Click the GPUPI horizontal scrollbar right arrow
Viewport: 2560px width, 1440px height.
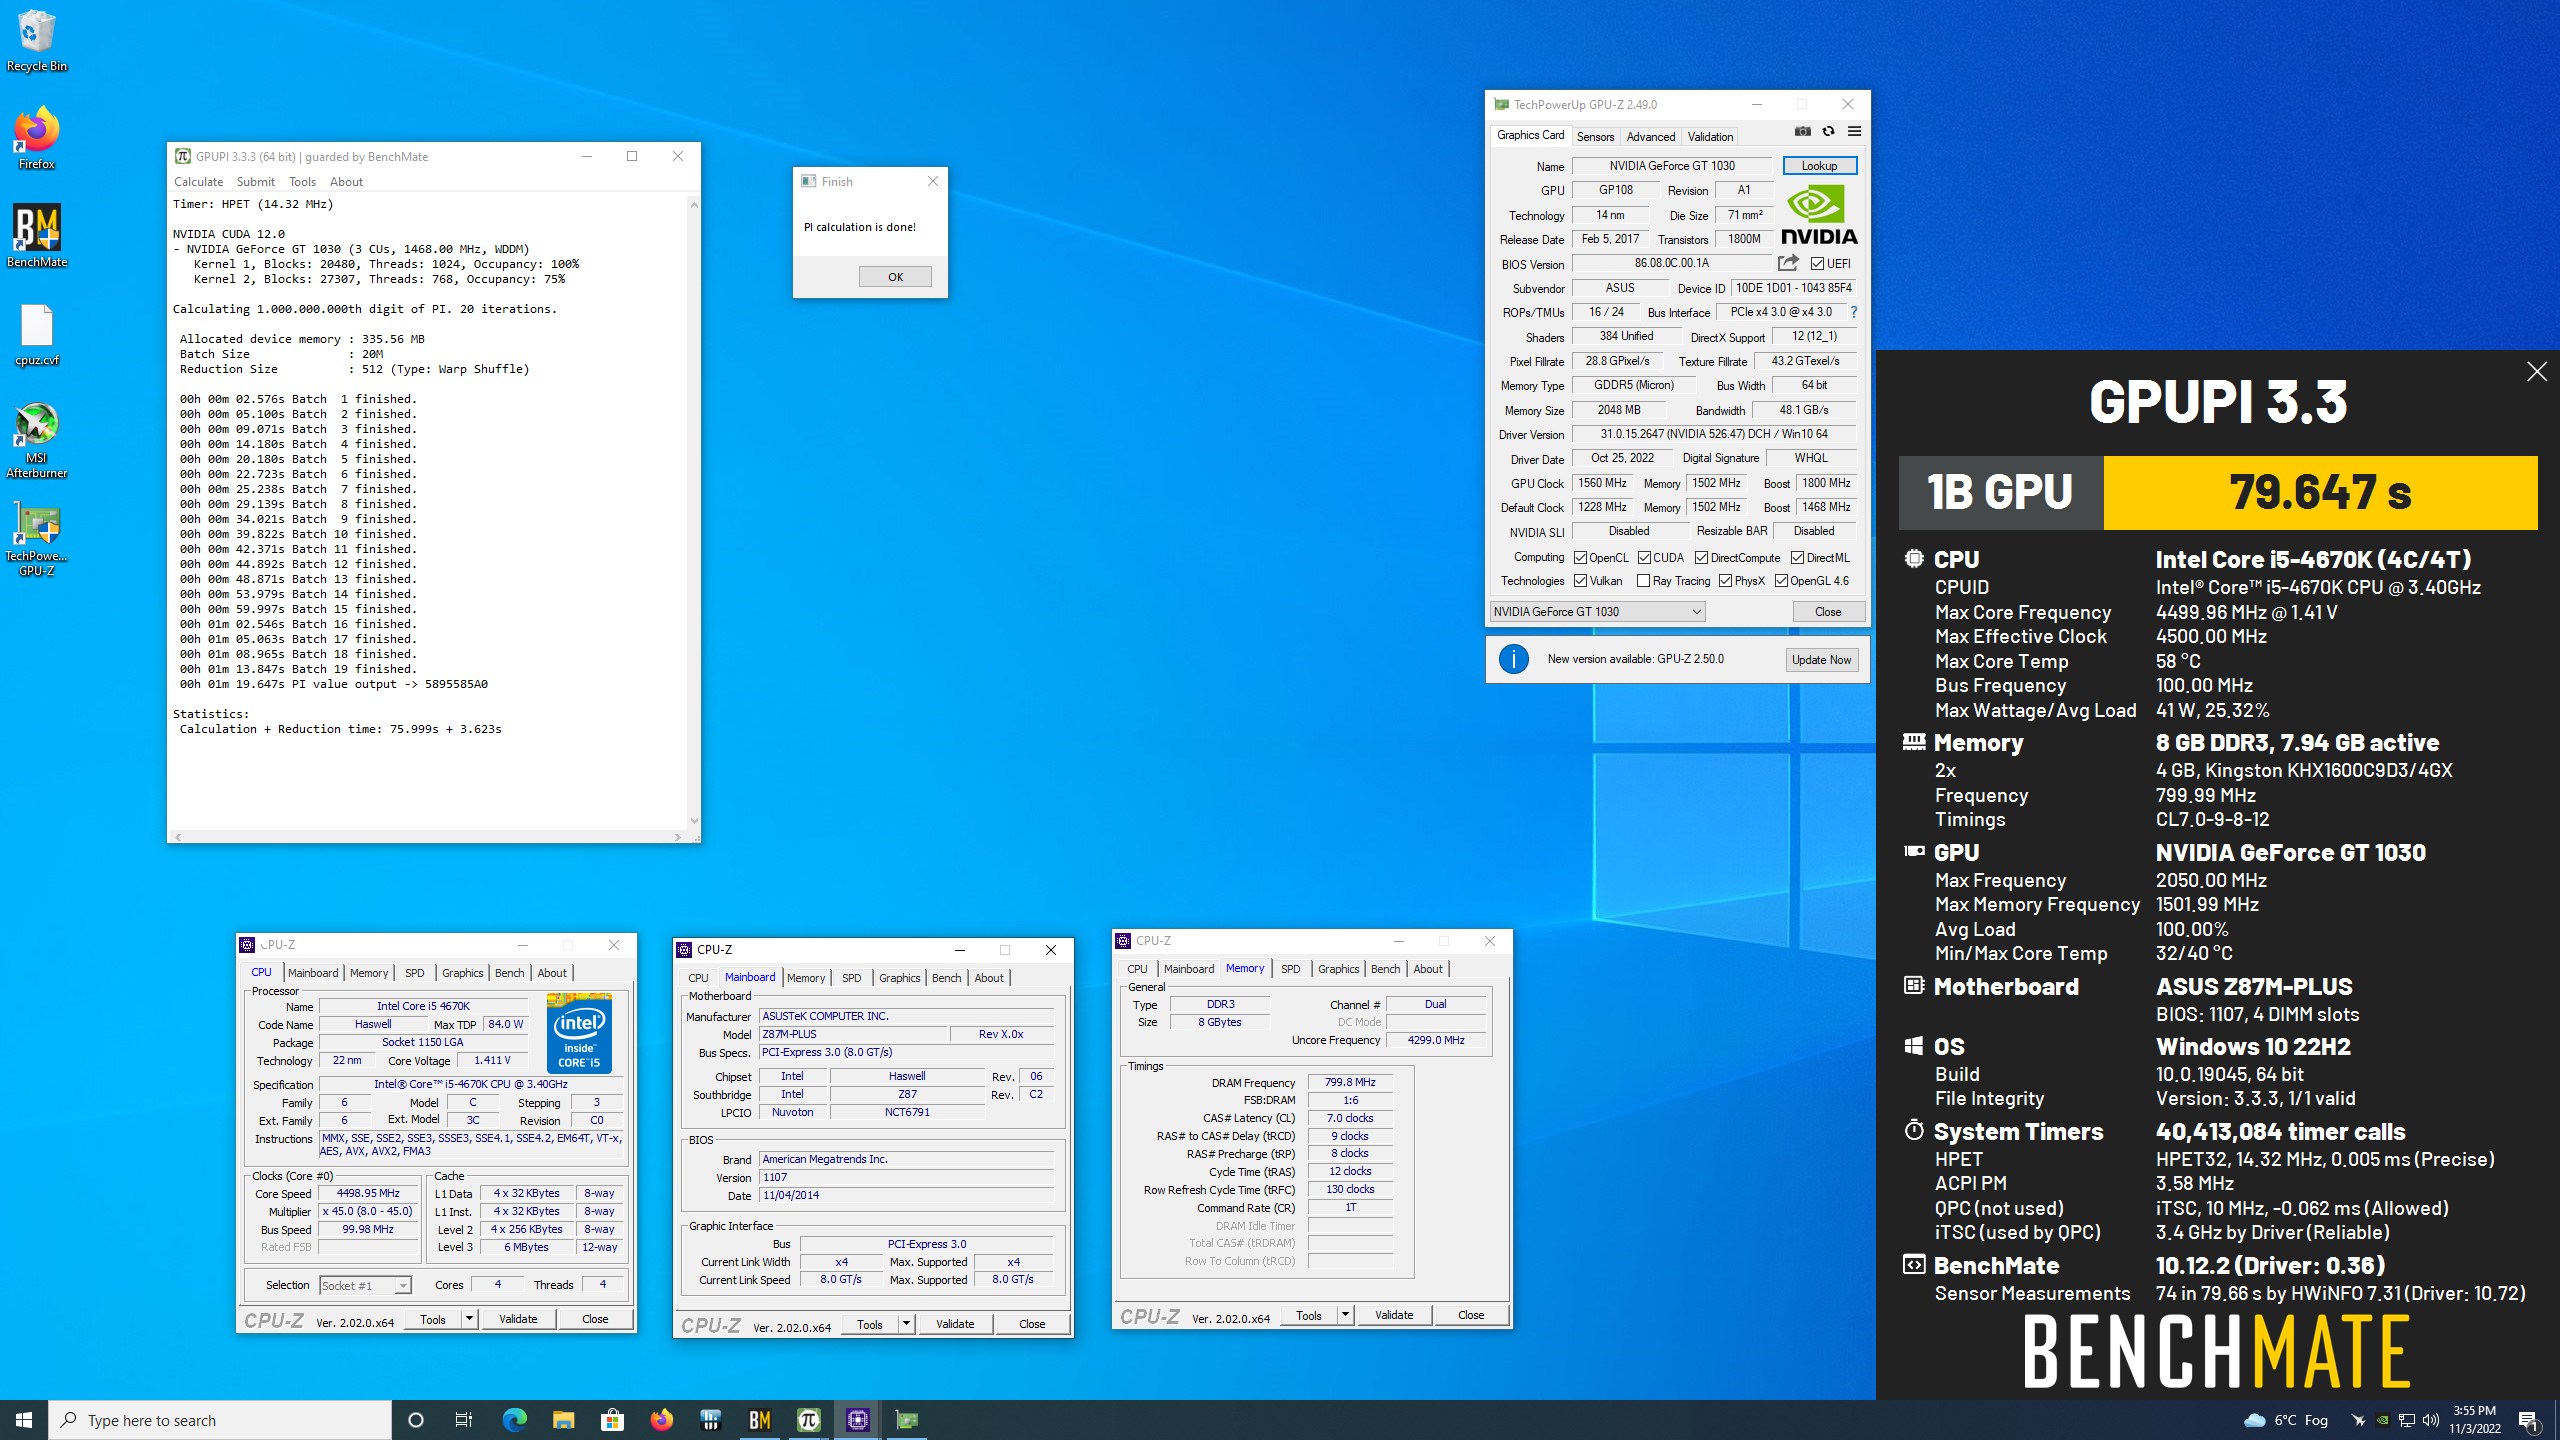[678, 837]
